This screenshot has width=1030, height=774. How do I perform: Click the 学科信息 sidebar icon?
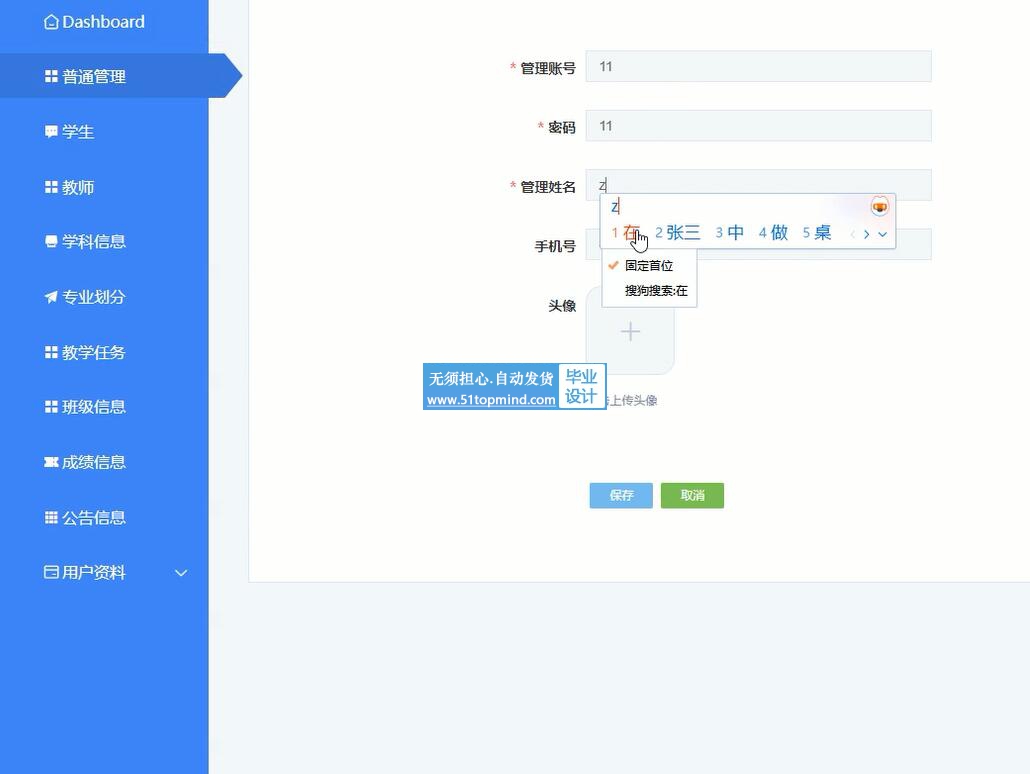tap(51, 242)
